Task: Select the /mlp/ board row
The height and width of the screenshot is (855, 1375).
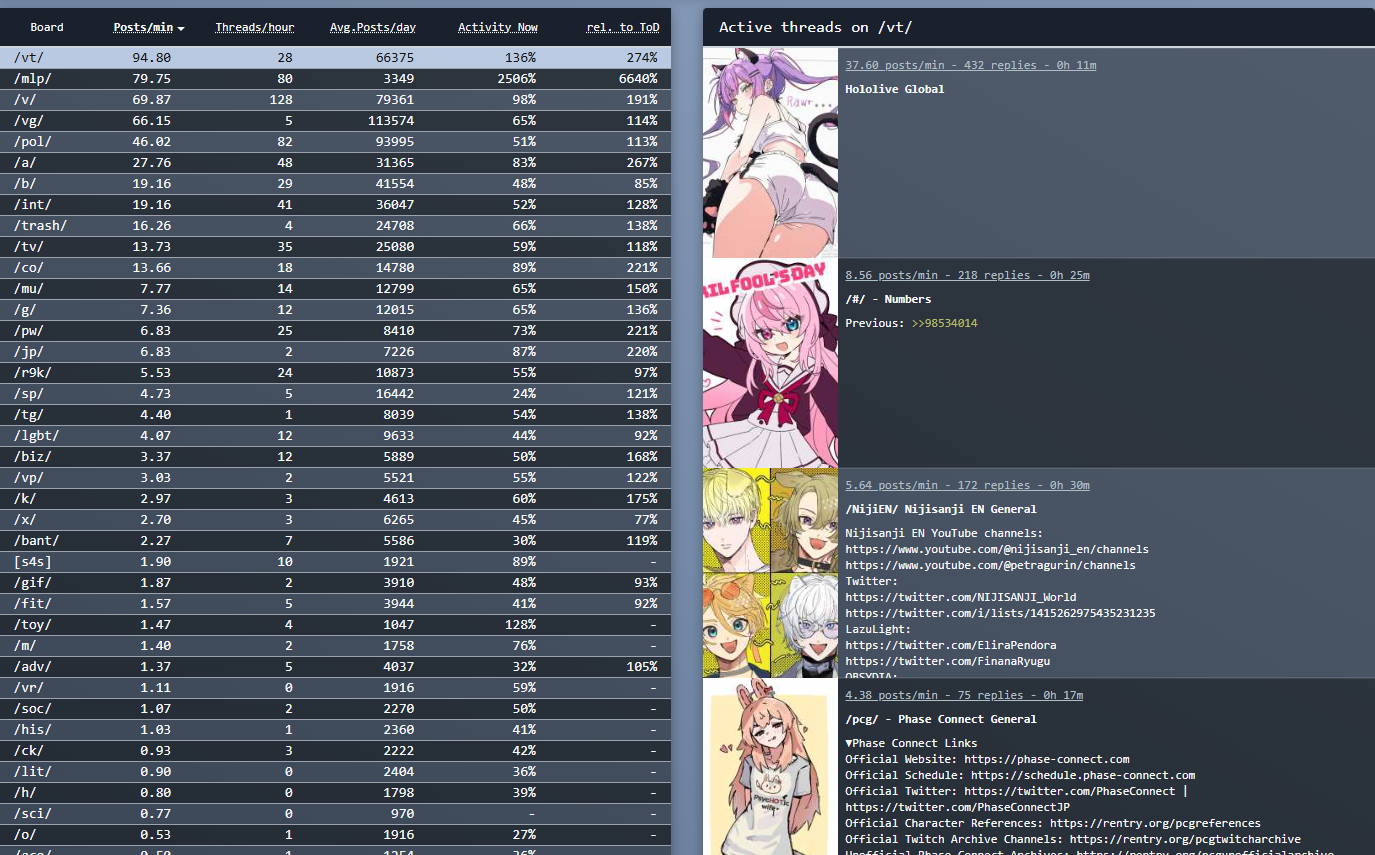Action: [336, 78]
